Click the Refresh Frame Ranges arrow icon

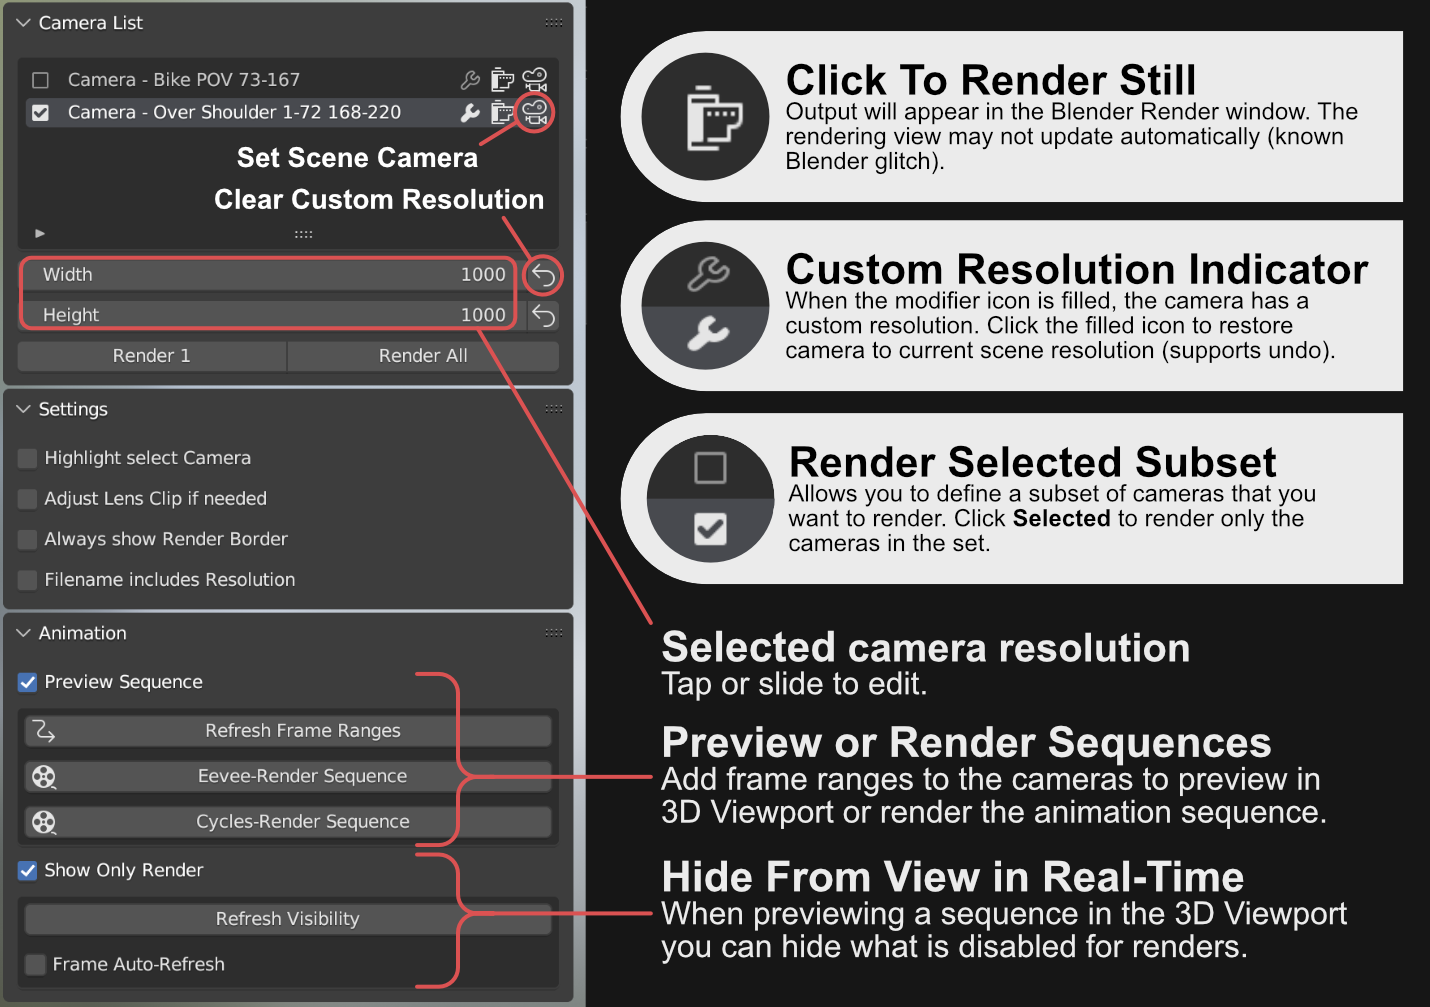click(44, 731)
